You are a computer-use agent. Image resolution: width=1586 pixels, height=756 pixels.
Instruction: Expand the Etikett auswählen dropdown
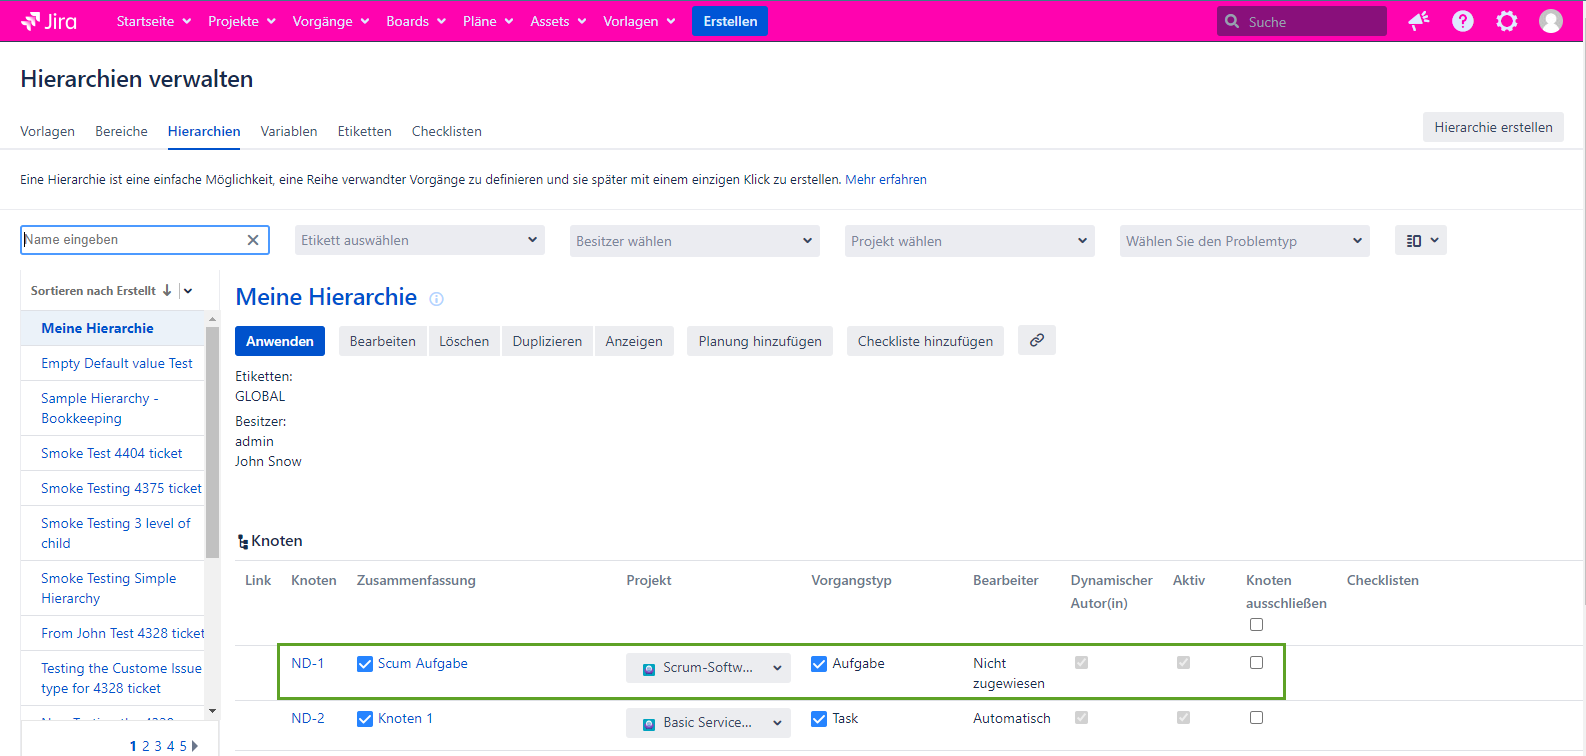click(x=419, y=240)
